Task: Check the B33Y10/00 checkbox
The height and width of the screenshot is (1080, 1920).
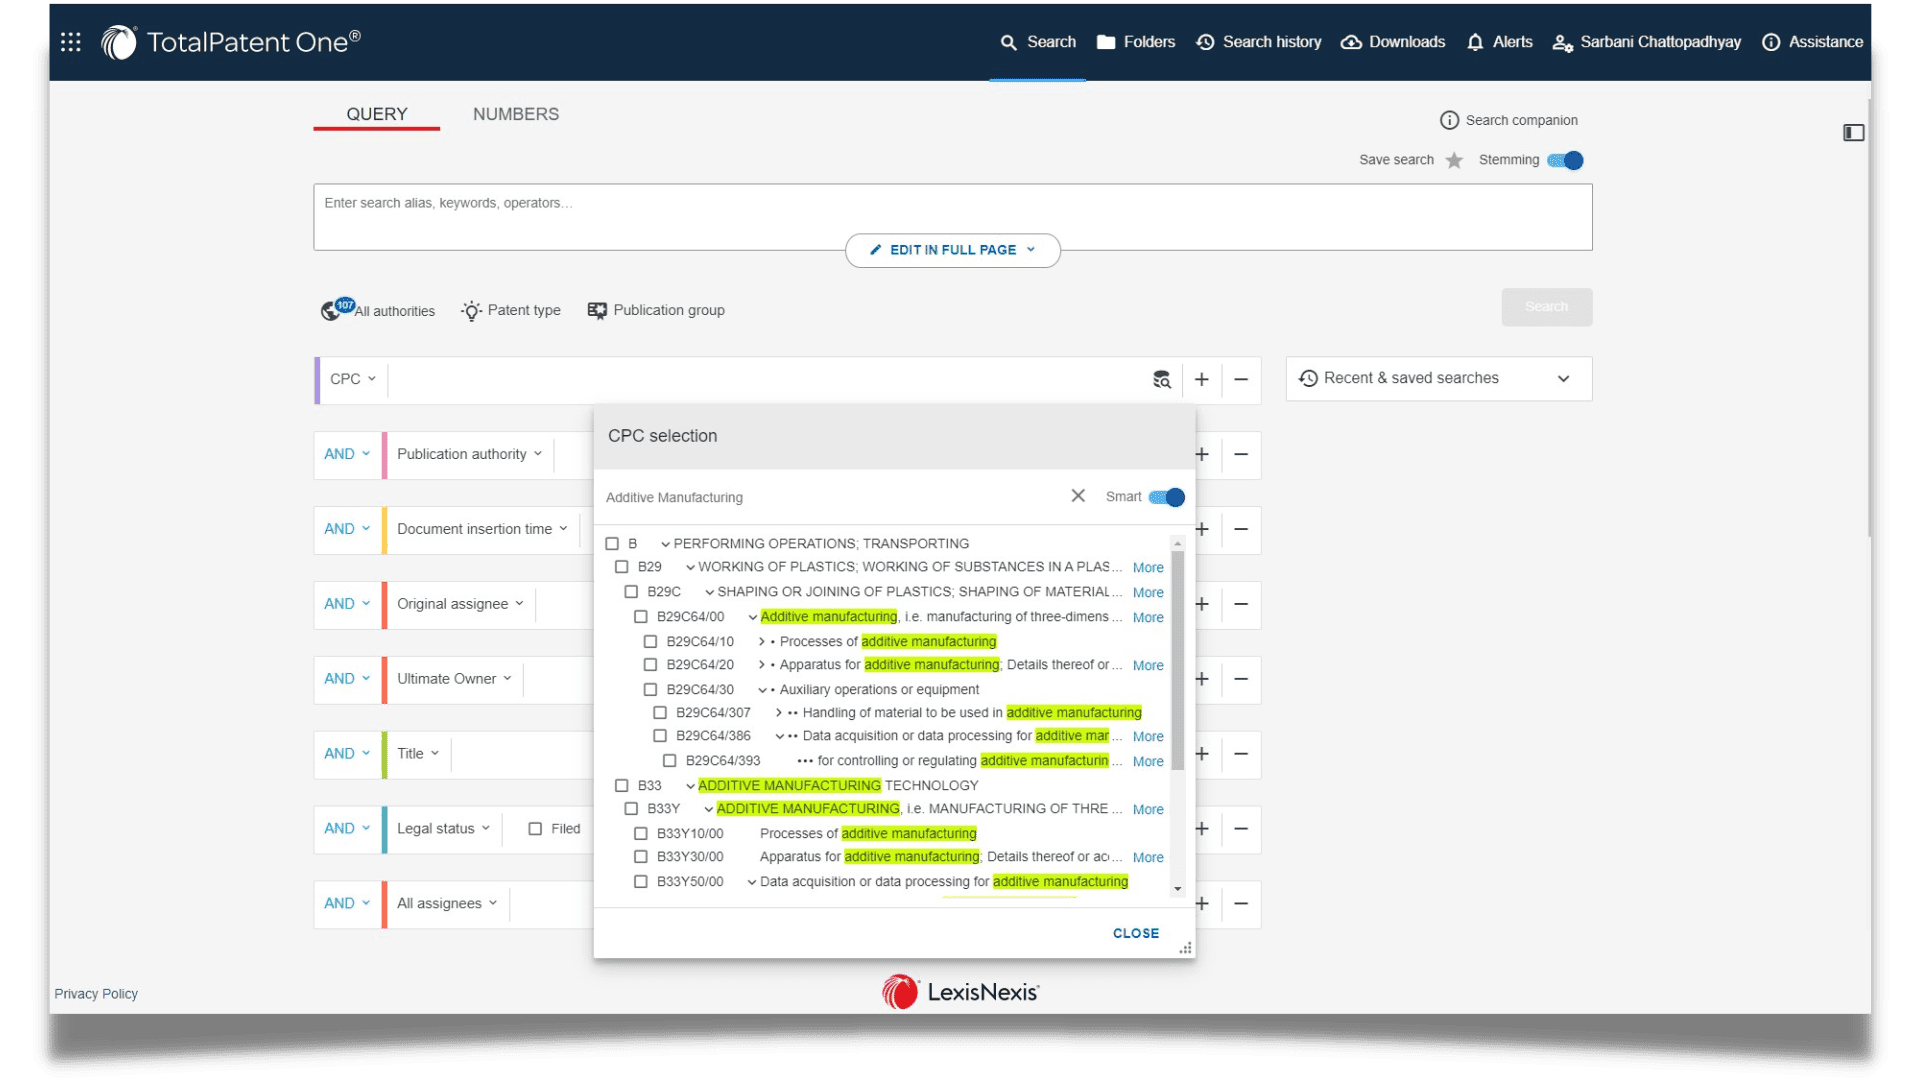Action: 641,833
